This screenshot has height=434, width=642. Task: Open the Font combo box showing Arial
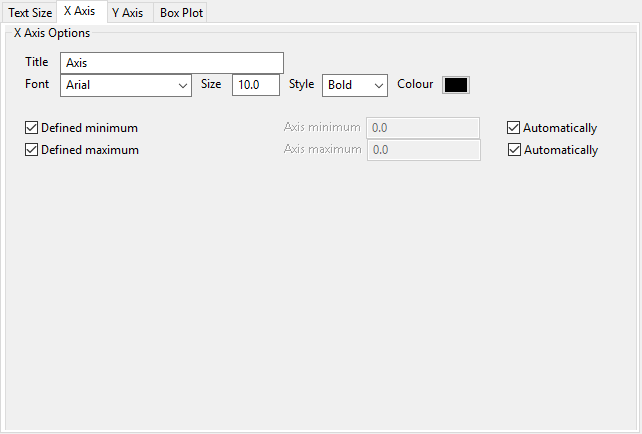click(118, 85)
